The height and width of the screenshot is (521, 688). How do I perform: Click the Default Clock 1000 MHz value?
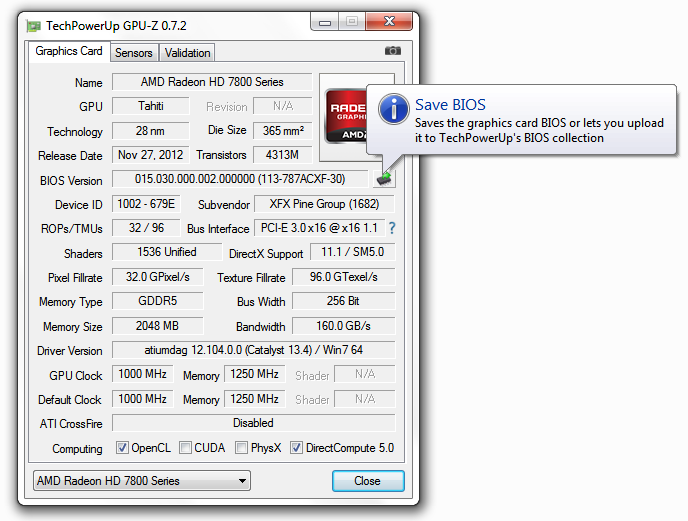point(143,399)
